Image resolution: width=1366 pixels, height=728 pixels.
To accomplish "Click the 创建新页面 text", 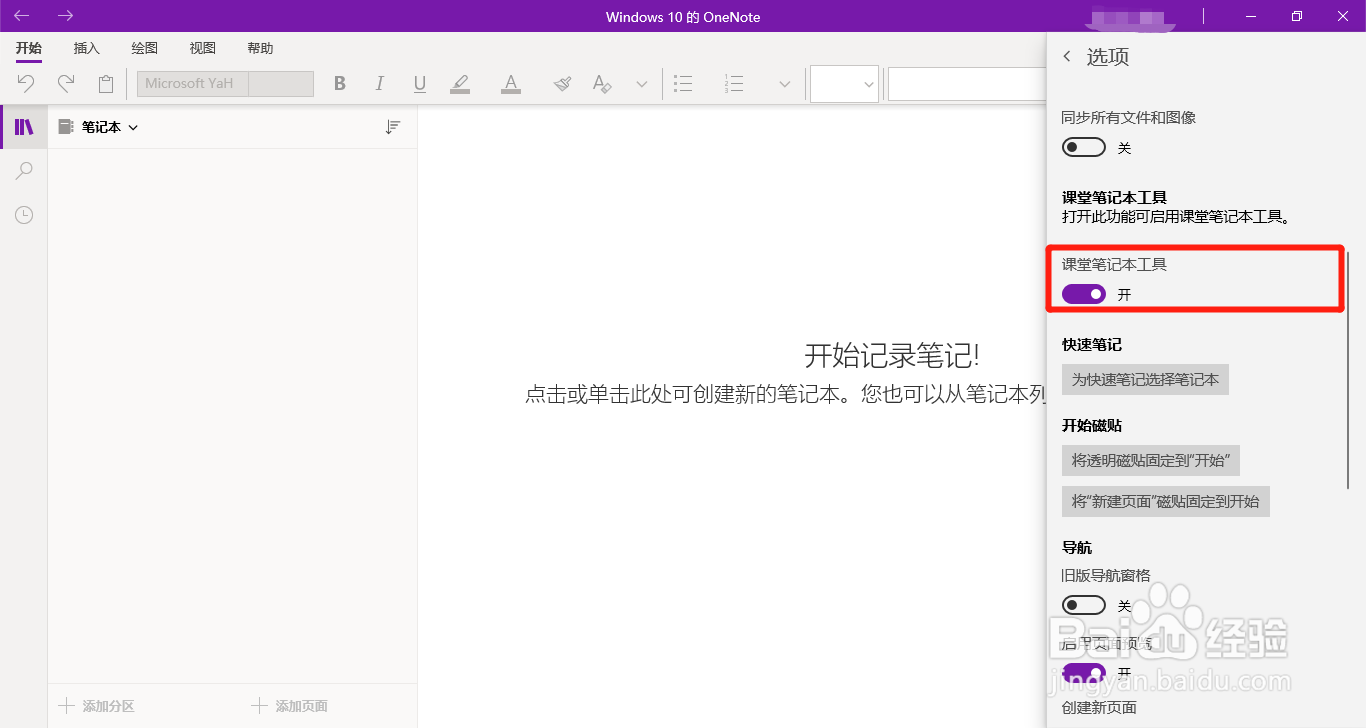I will (x=1099, y=708).
